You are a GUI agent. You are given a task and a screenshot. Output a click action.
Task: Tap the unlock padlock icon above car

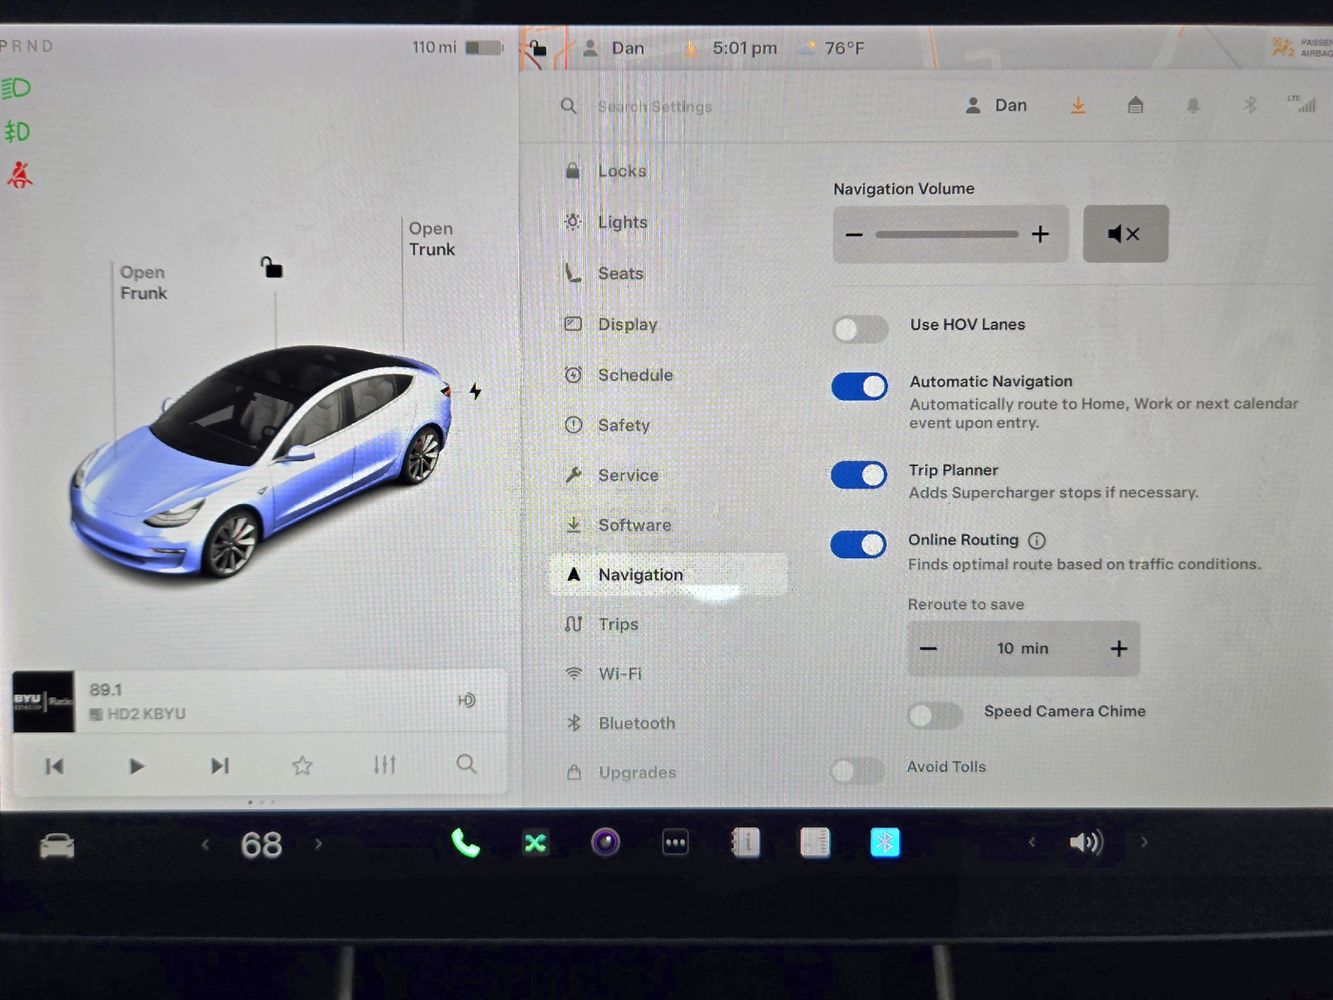(x=271, y=267)
